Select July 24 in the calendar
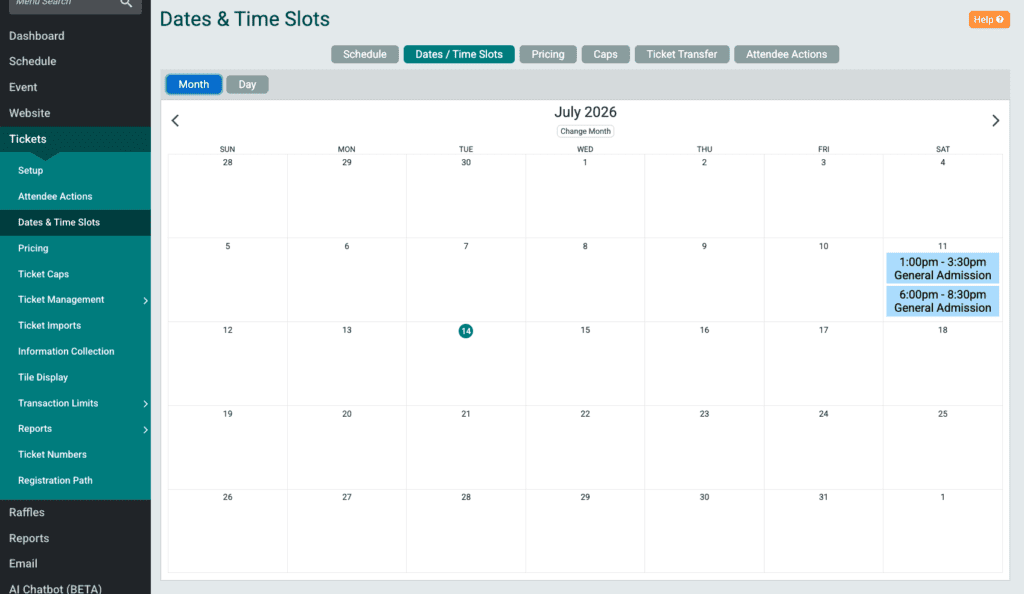The height and width of the screenshot is (594, 1024). tap(823, 414)
